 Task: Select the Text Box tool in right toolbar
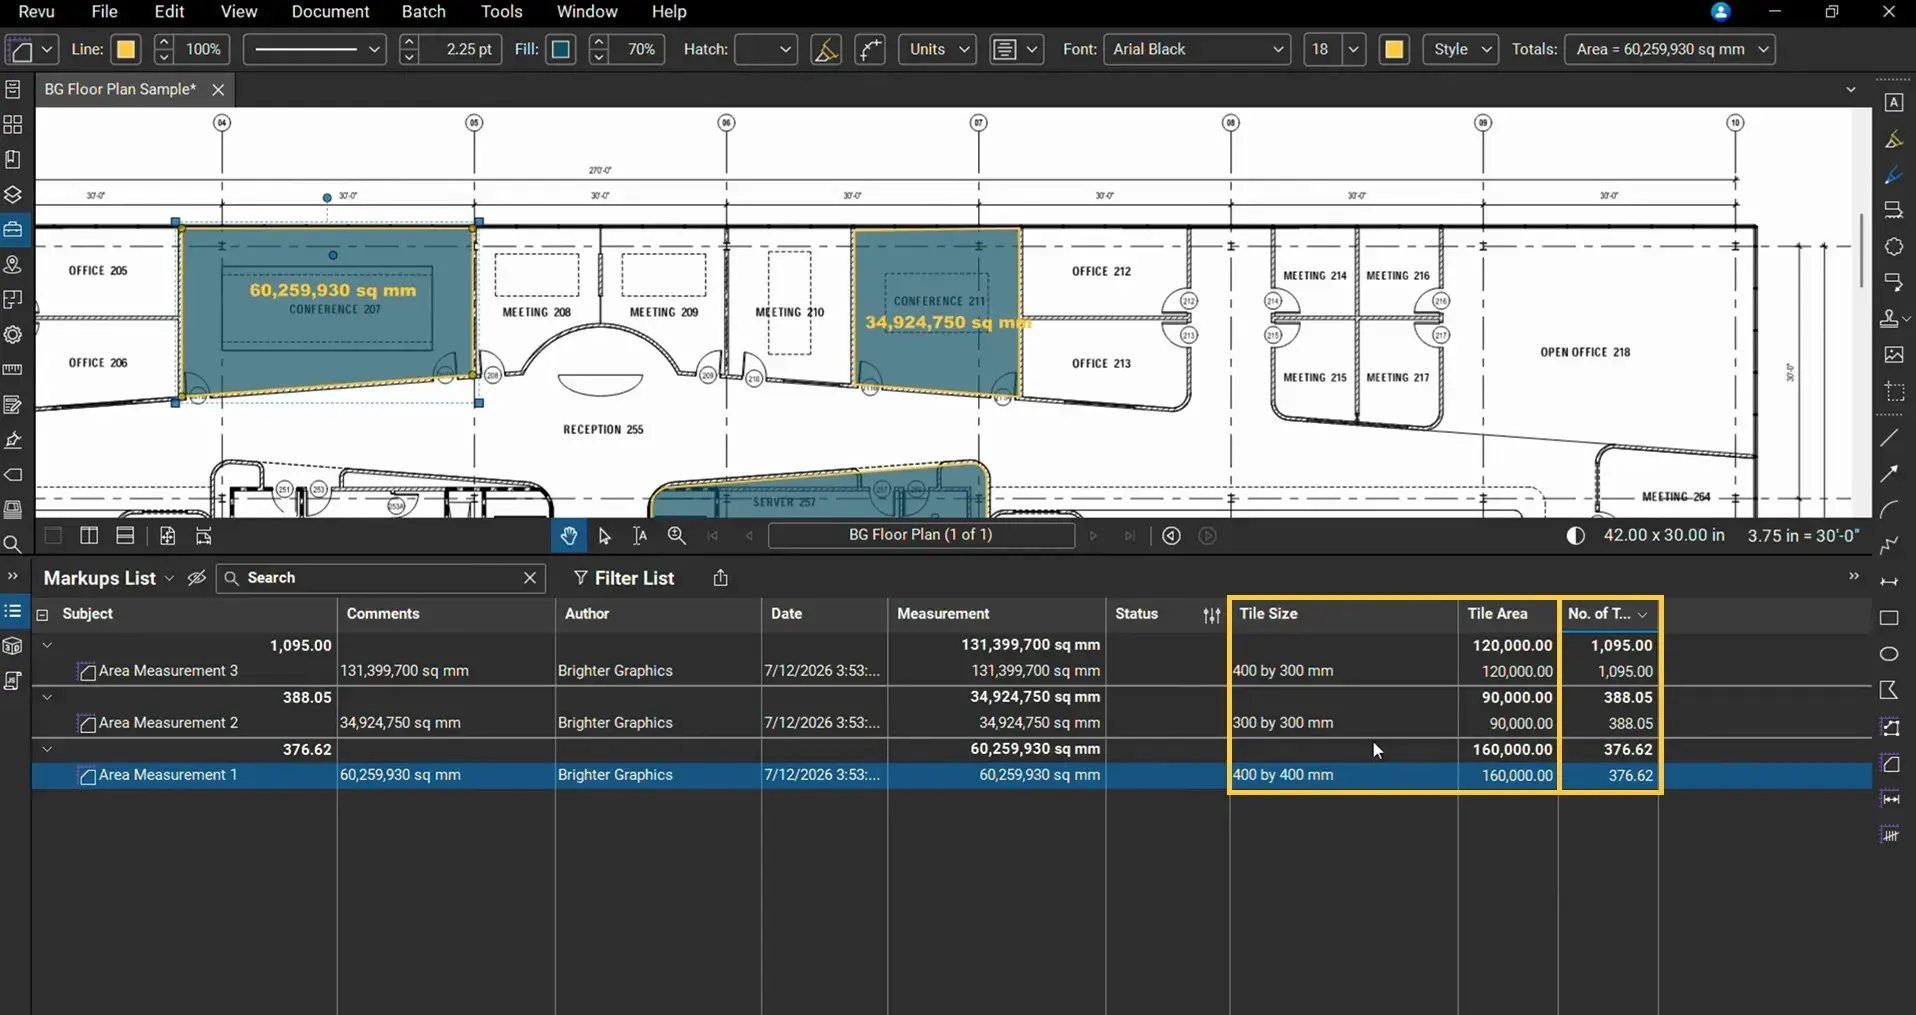(x=1893, y=103)
